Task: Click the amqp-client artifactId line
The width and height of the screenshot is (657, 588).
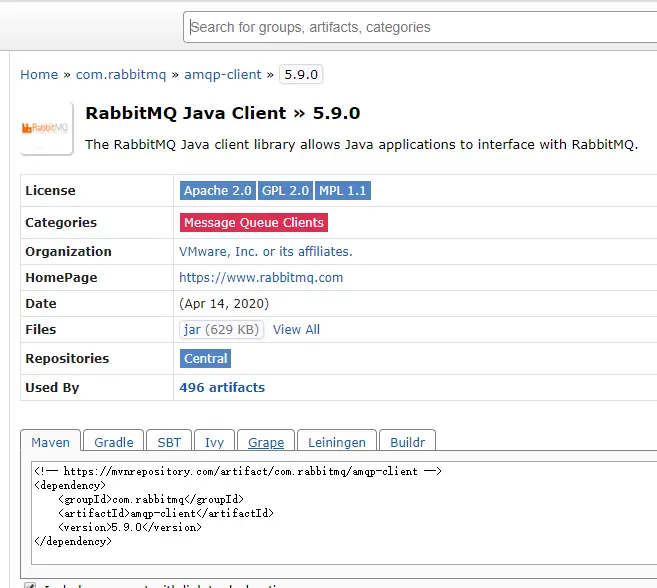Action: pyautogui.click(x=166, y=513)
